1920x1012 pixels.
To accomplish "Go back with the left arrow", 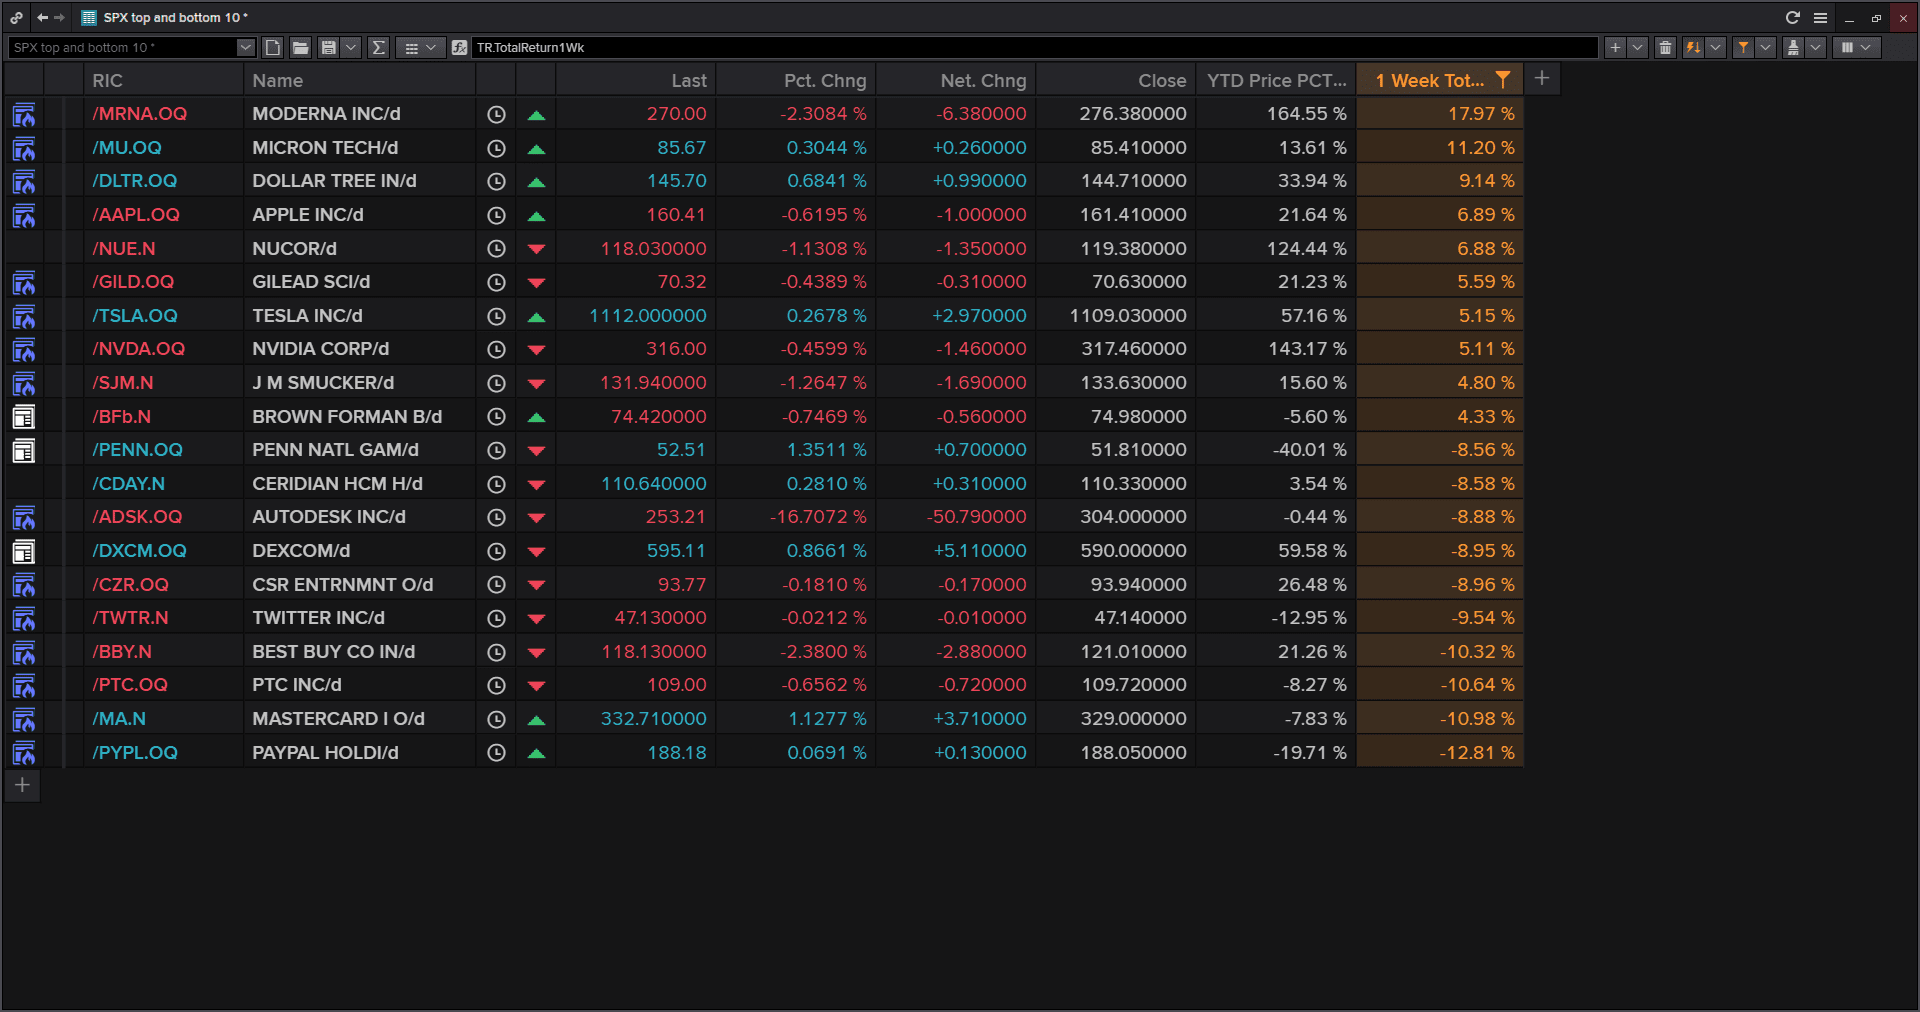I will point(42,17).
